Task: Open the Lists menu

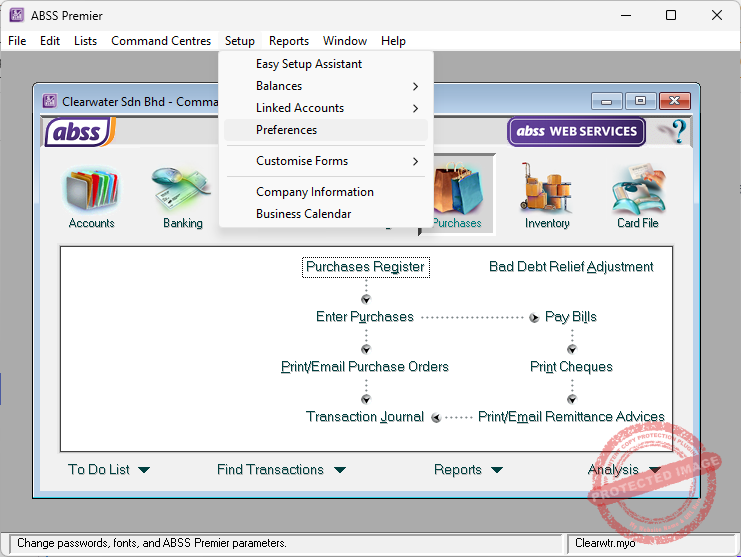Action: click(x=85, y=41)
